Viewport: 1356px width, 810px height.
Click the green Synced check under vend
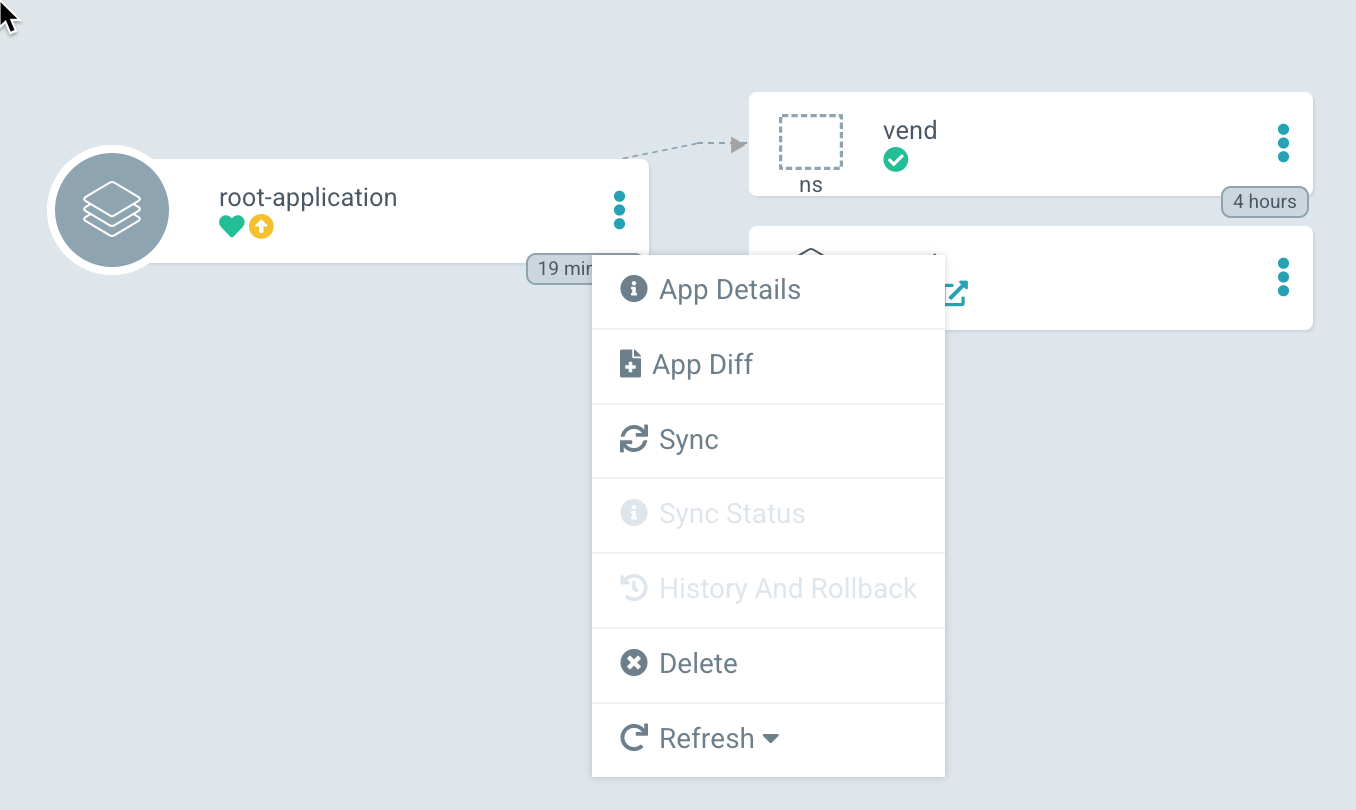pyautogui.click(x=895, y=159)
